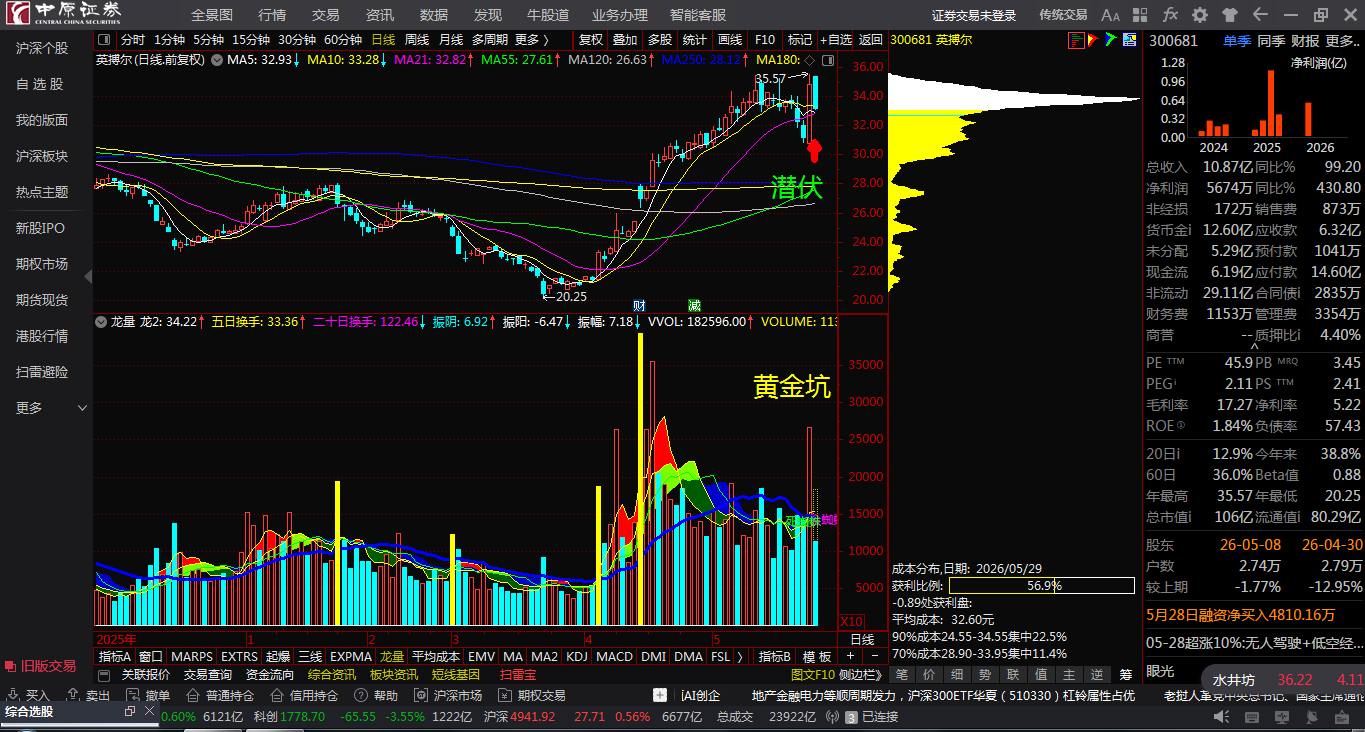
Task: Open the 资金流向 link
Action: (x=270, y=675)
